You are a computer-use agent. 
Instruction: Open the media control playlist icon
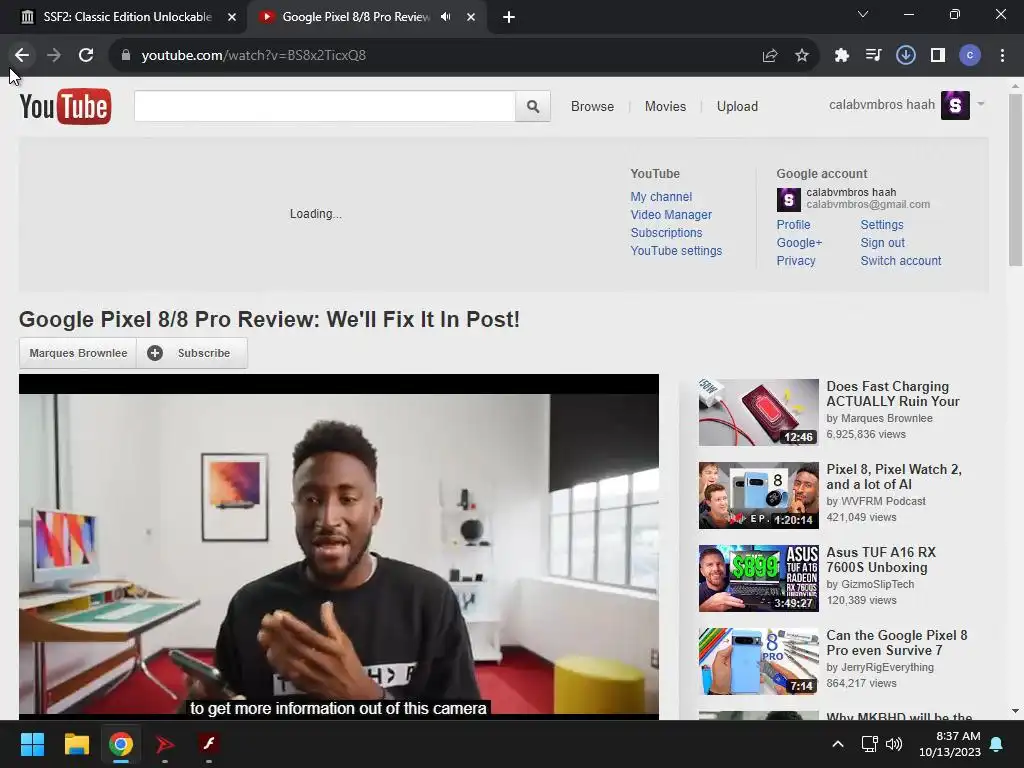tap(873, 56)
